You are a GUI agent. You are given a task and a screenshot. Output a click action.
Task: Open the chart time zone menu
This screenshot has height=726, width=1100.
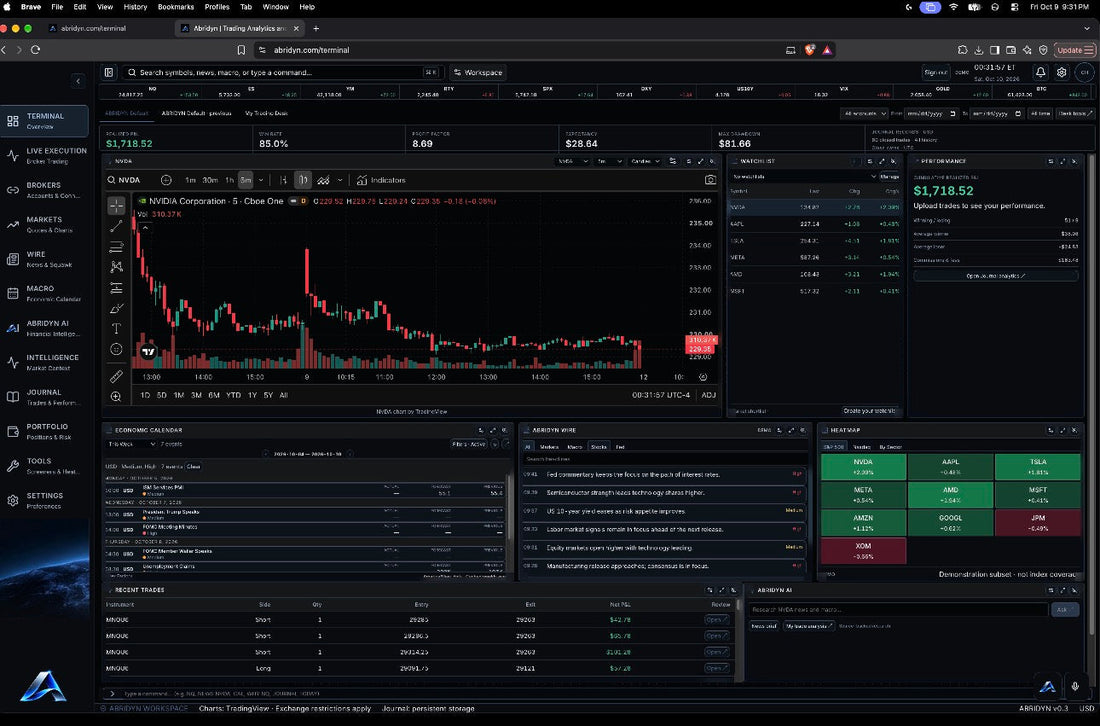[x=661, y=395]
